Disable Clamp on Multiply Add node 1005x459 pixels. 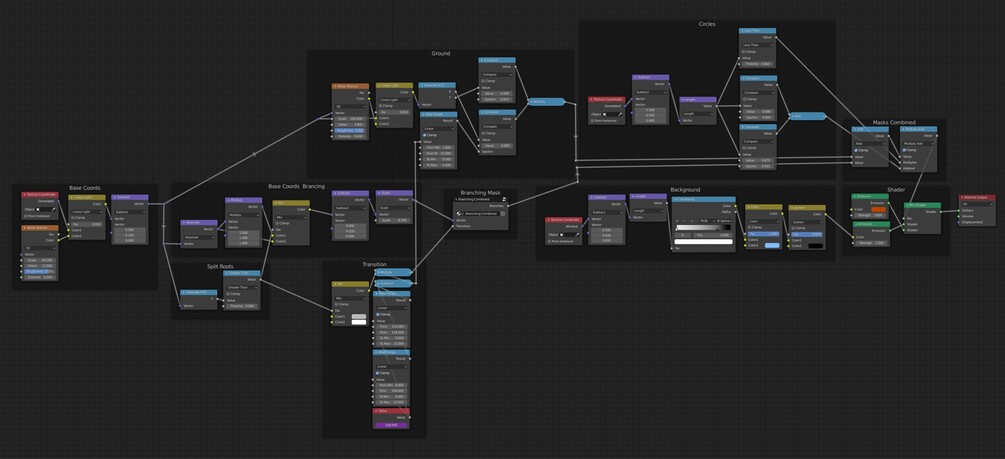[904, 150]
